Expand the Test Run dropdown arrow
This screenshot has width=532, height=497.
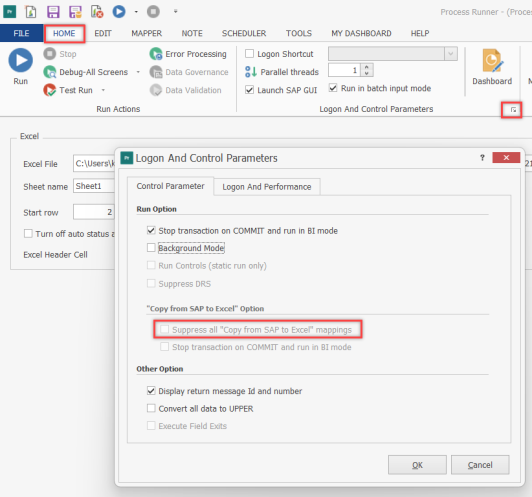[x=103, y=90]
